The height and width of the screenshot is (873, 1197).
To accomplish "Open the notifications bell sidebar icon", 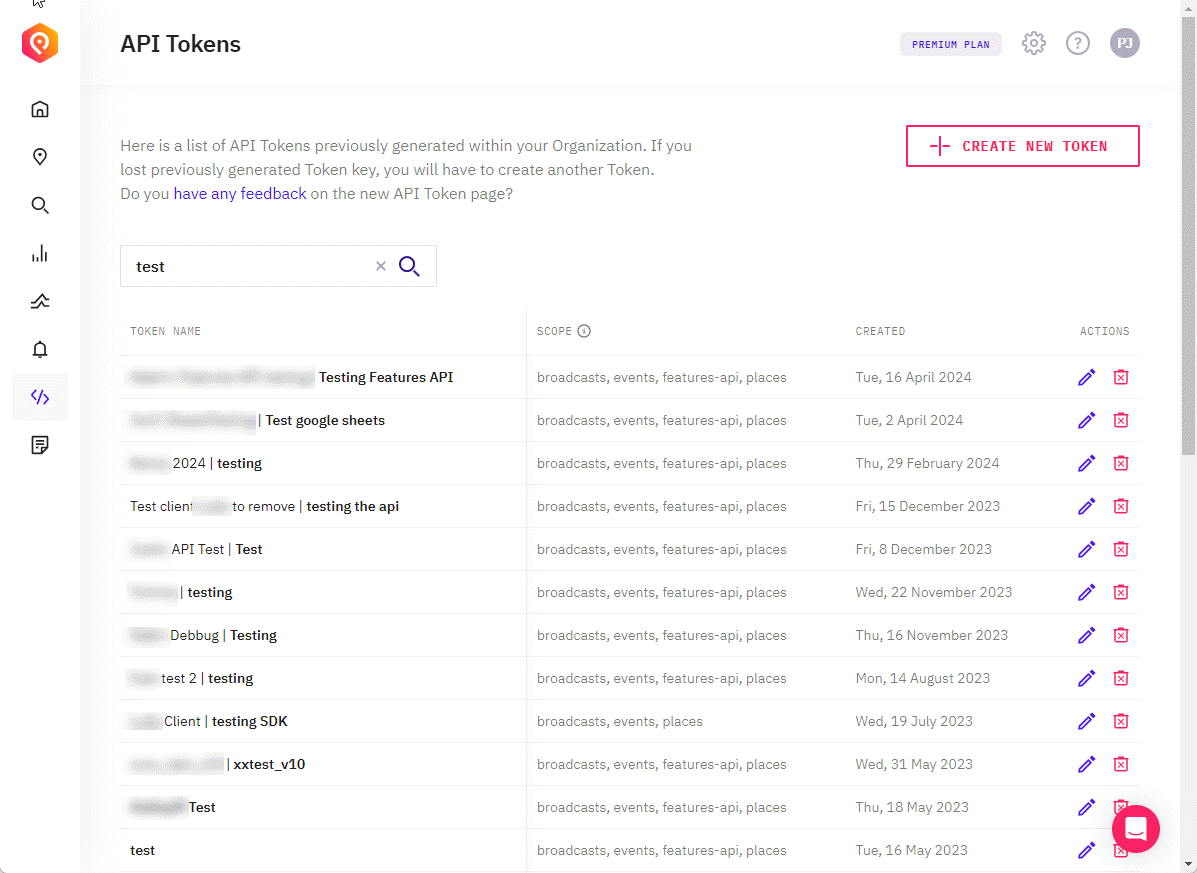I will tap(40, 350).
